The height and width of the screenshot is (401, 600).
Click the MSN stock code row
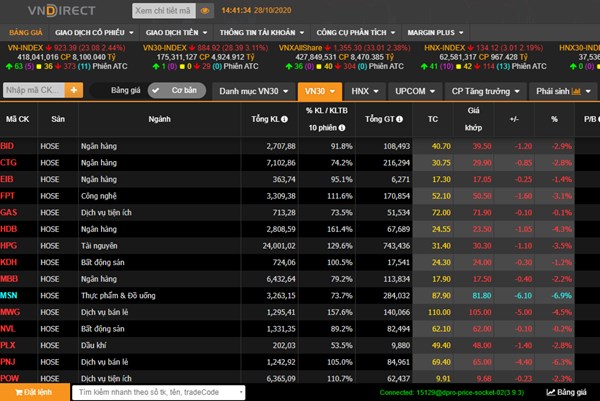point(10,295)
